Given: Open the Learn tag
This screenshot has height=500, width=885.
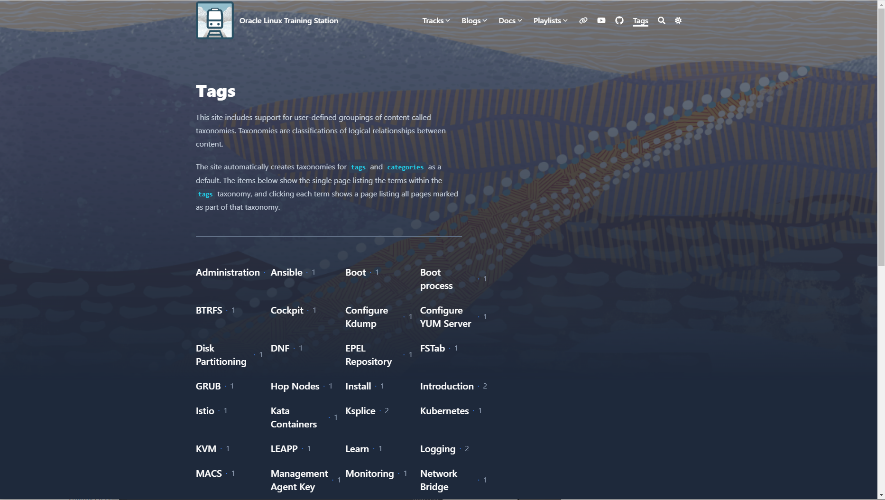Looking at the screenshot, I should point(357,449).
